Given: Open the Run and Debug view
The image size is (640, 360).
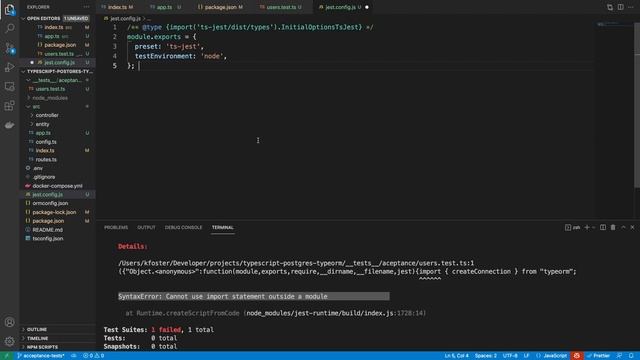Looking at the screenshot, I should (x=9, y=67).
